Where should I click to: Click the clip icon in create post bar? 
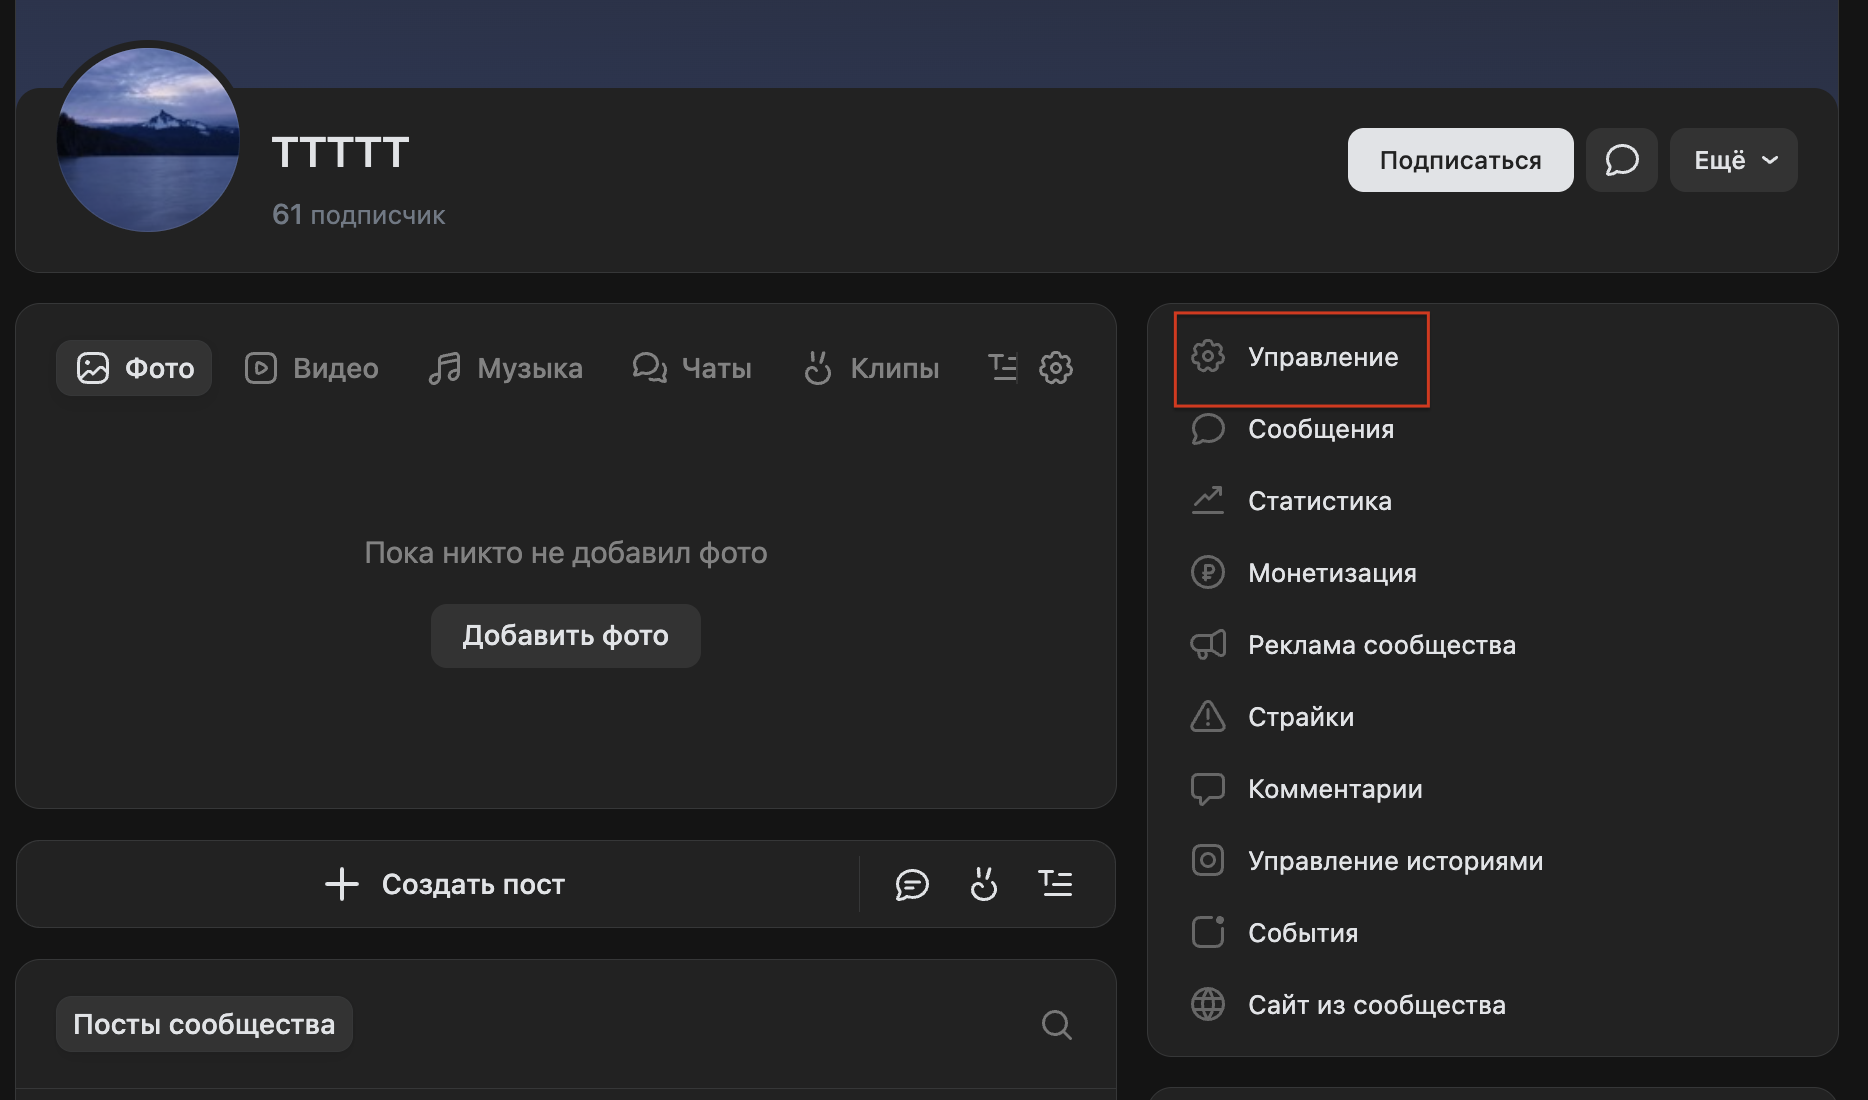click(984, 884)
